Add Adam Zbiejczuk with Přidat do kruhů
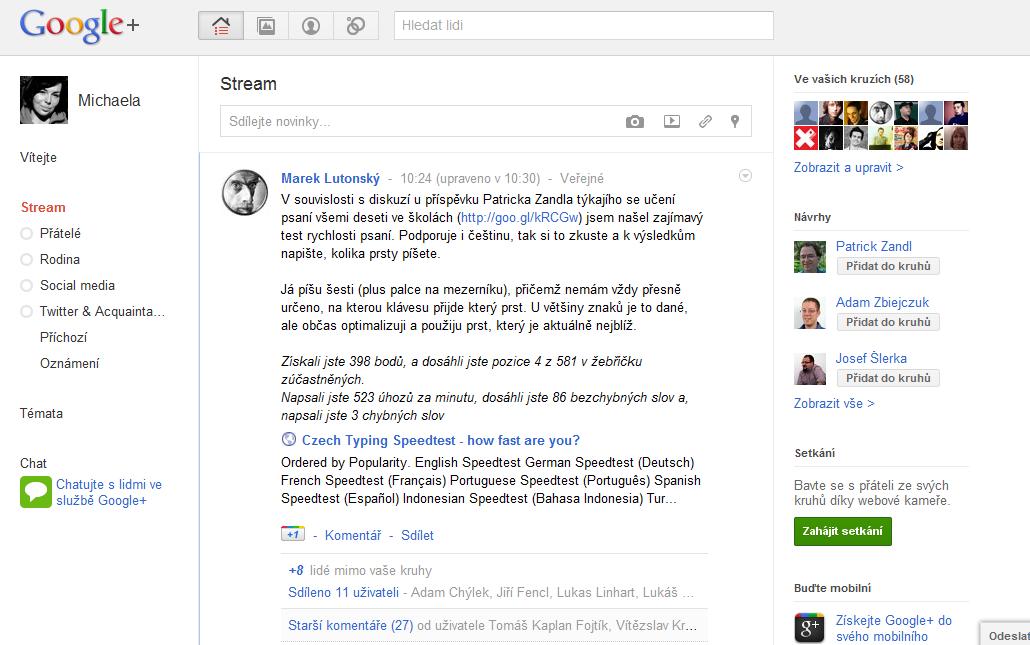 [x=888, y=322]
